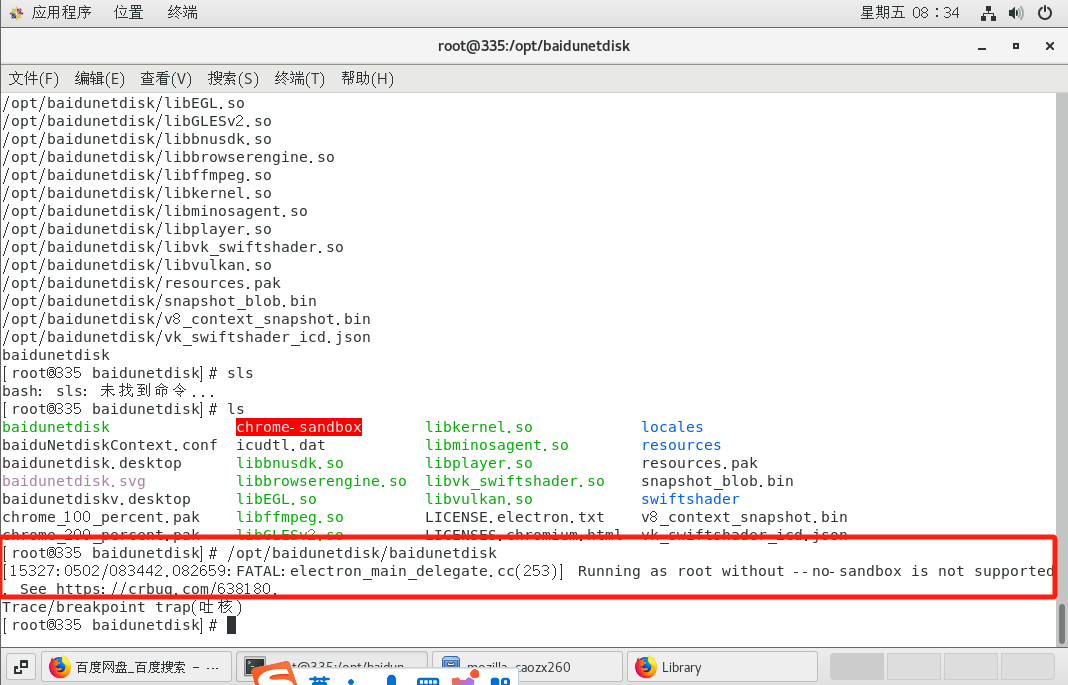Click chrome_100_percent.pak in ls output
1068x685 pixels.
point(101,517)
